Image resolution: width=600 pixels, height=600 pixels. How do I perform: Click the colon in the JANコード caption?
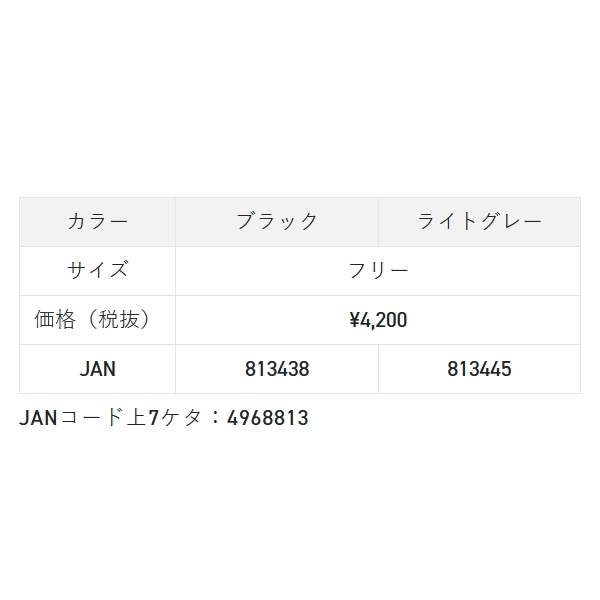(x=215, y=418)
